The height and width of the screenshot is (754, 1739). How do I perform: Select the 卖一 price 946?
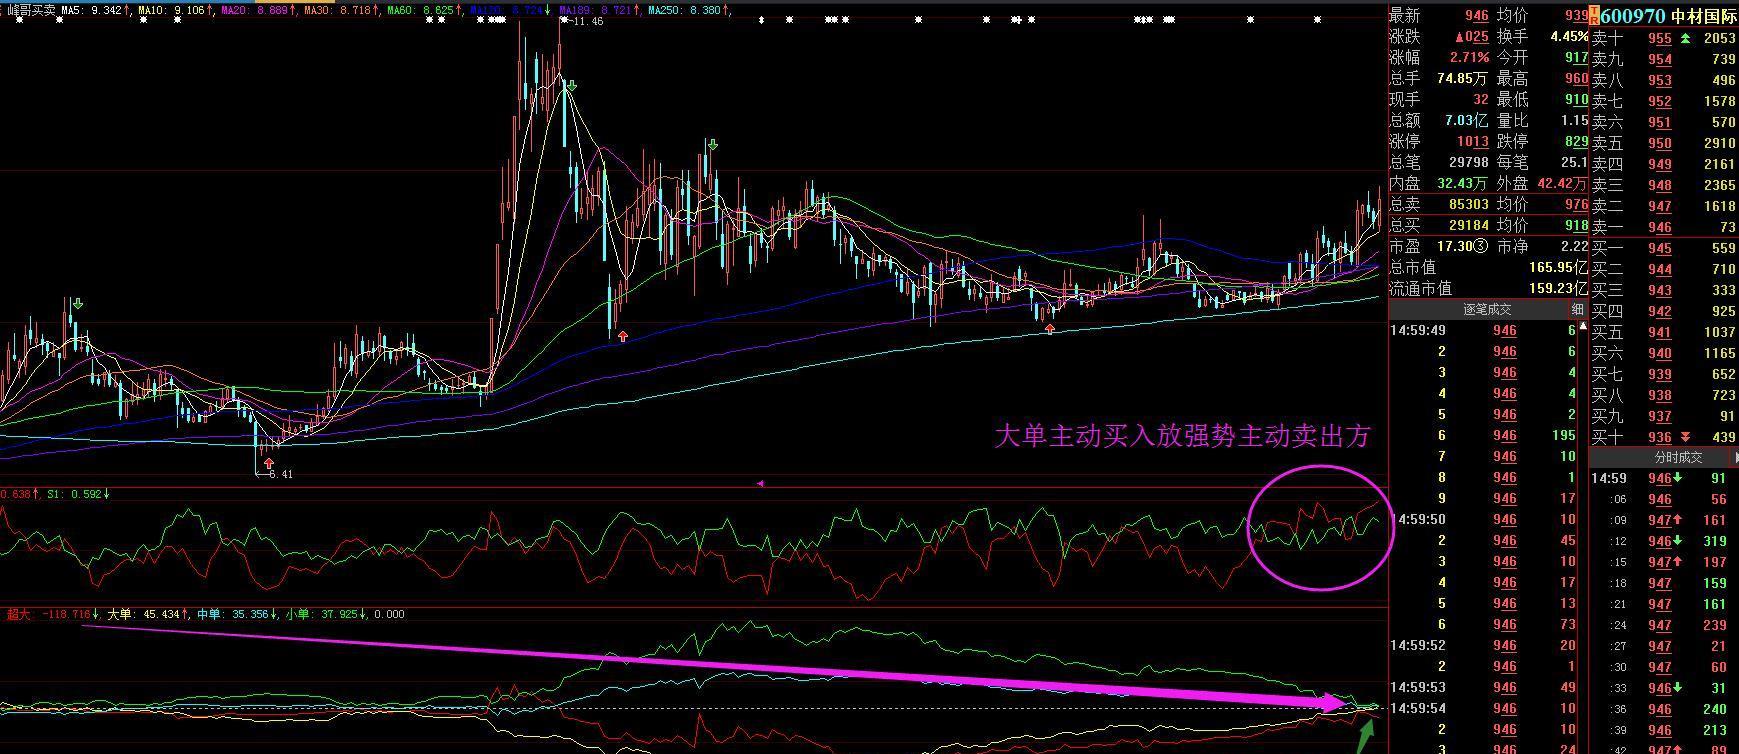[1660, 227]
